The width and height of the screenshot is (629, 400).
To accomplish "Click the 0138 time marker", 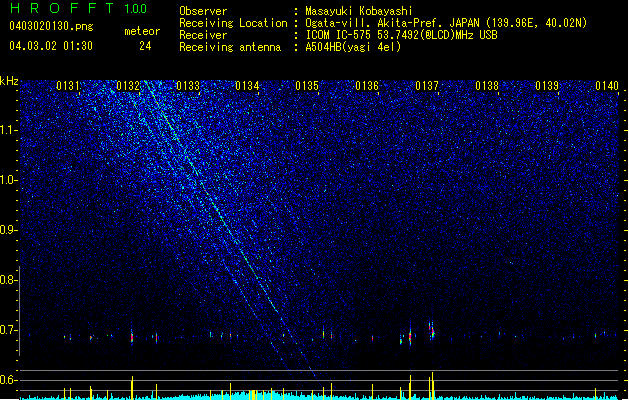I will (487, 86).
